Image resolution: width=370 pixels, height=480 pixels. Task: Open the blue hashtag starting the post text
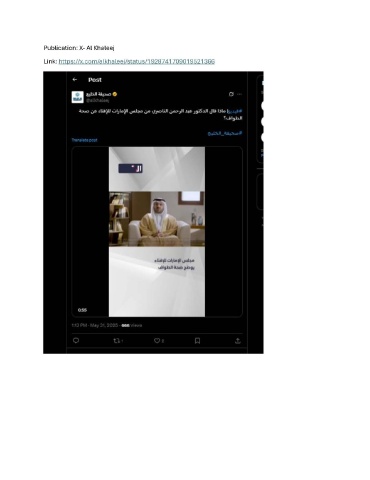(x=235, y=111)
